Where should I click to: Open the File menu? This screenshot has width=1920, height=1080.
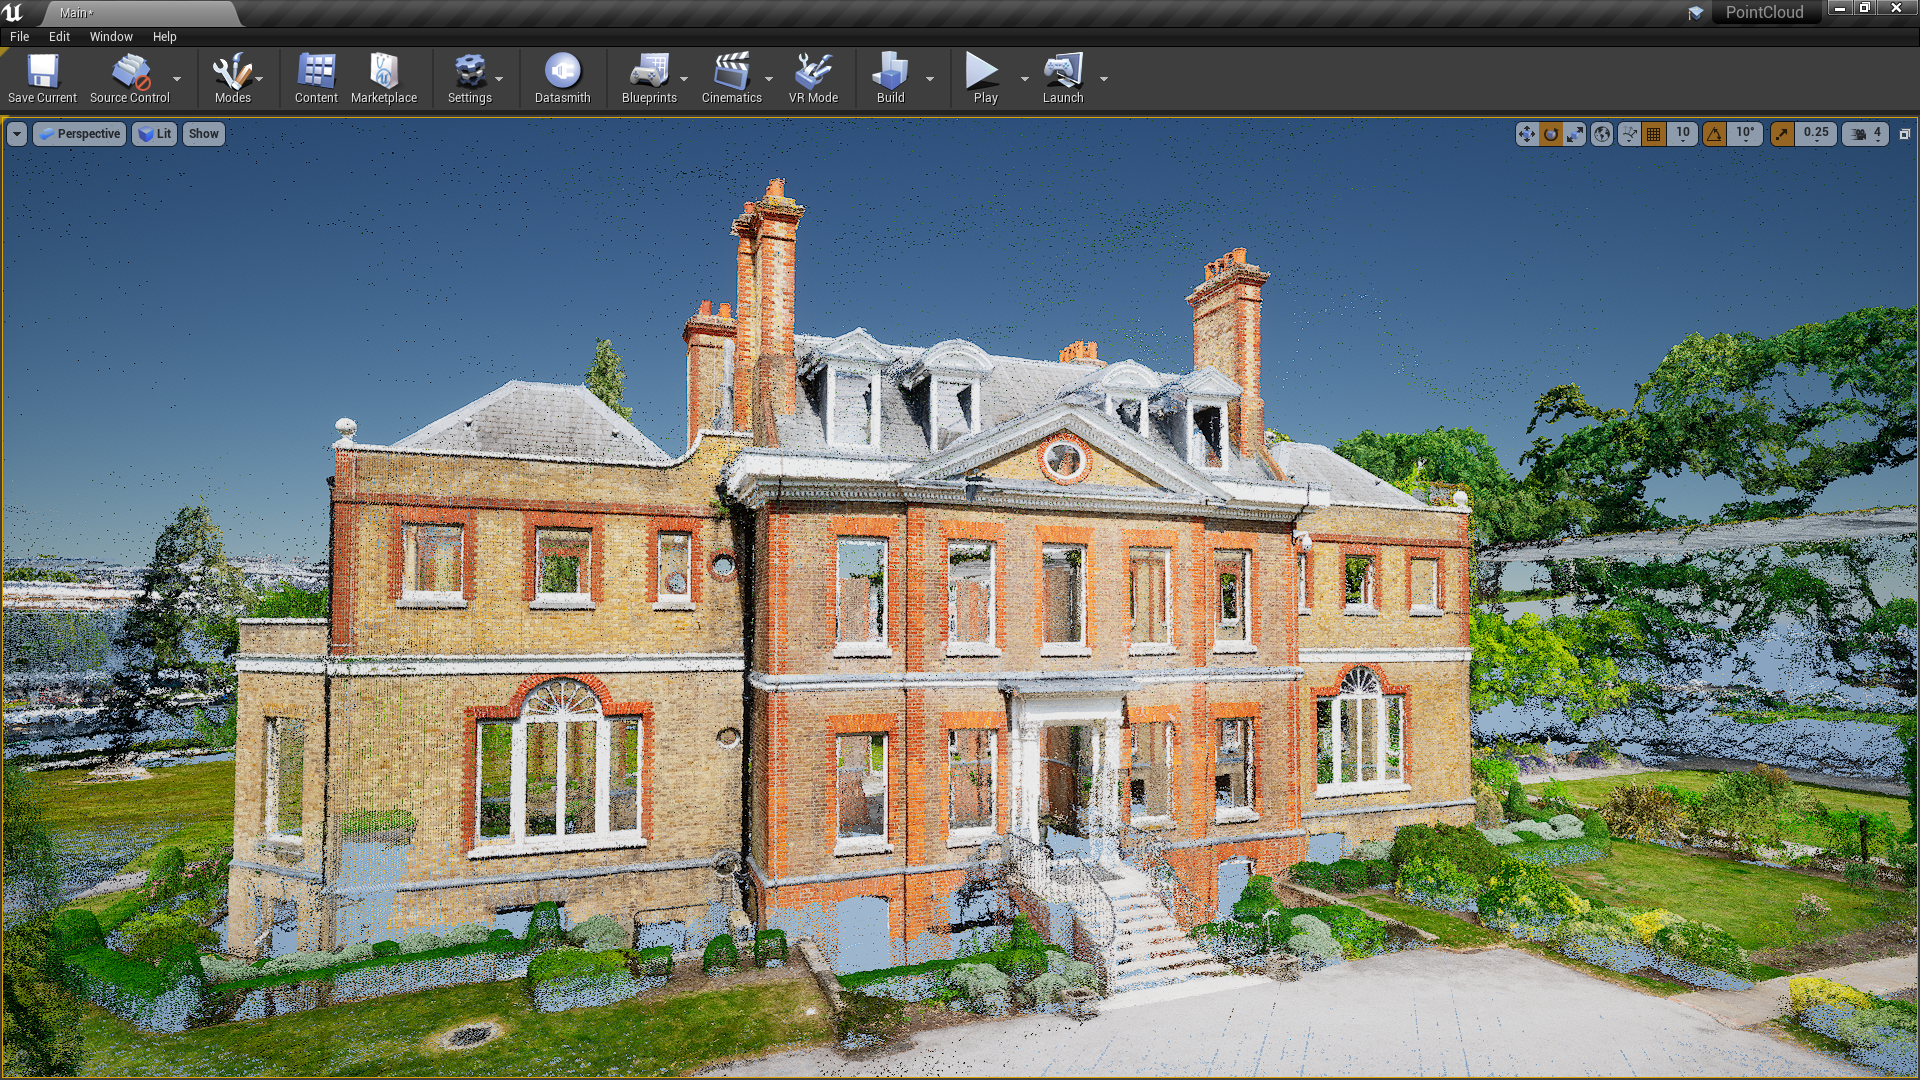pos(20,36)
